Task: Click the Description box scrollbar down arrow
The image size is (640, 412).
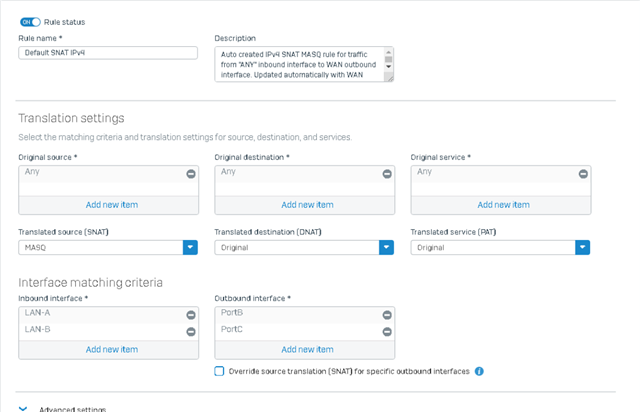Action: [389, 67]
